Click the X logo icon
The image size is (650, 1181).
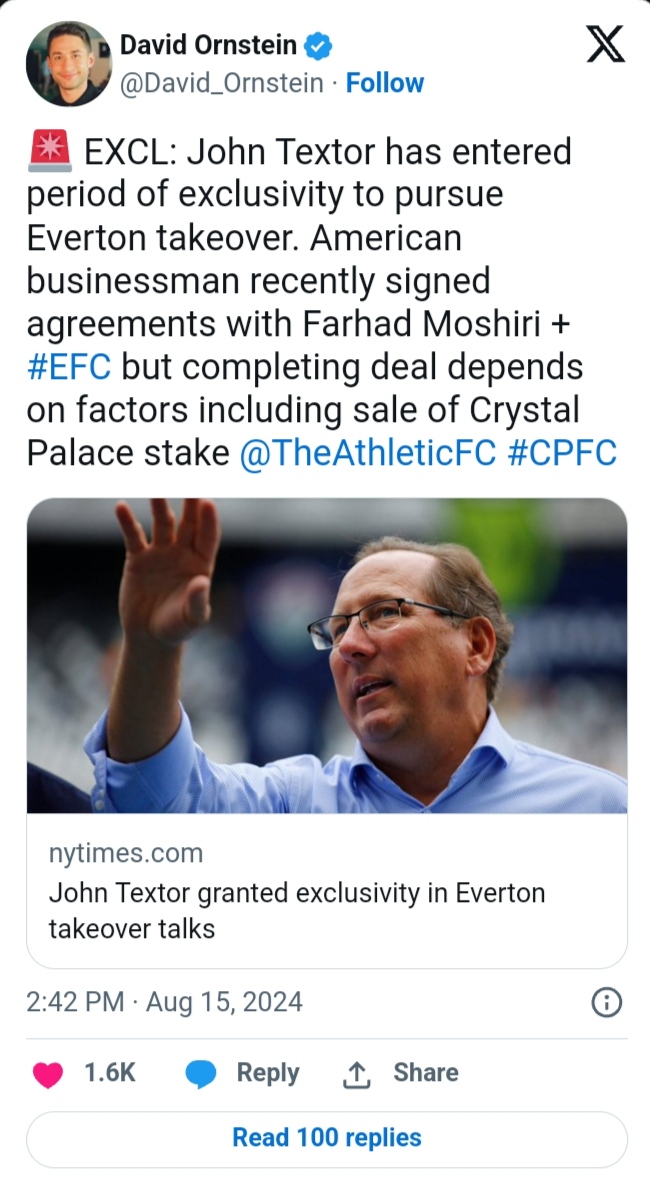pyautogui.click(x=605, y=43)
